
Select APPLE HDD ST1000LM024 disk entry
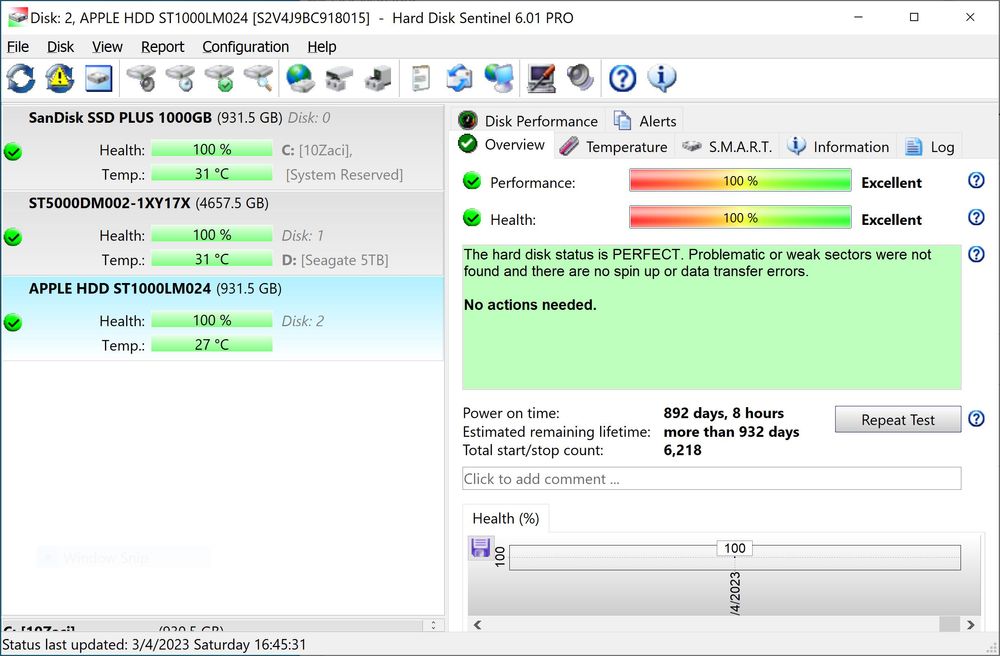coord(223,318)
